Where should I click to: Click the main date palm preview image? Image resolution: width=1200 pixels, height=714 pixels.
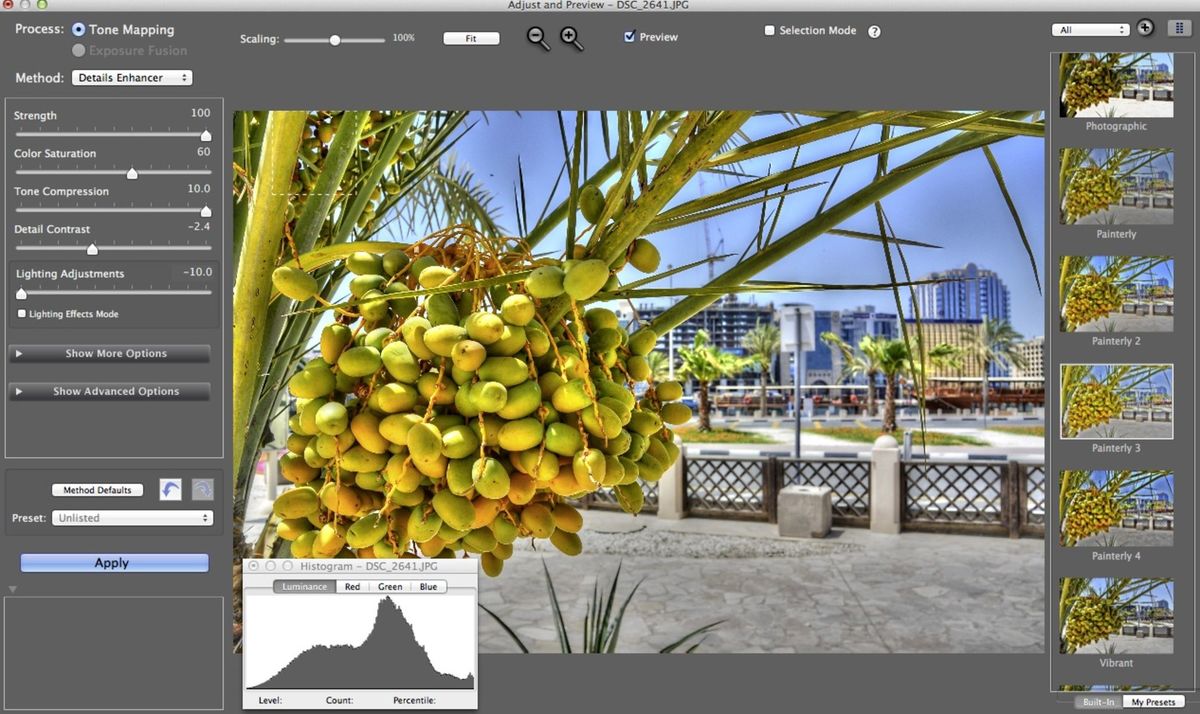pos(639,381)
